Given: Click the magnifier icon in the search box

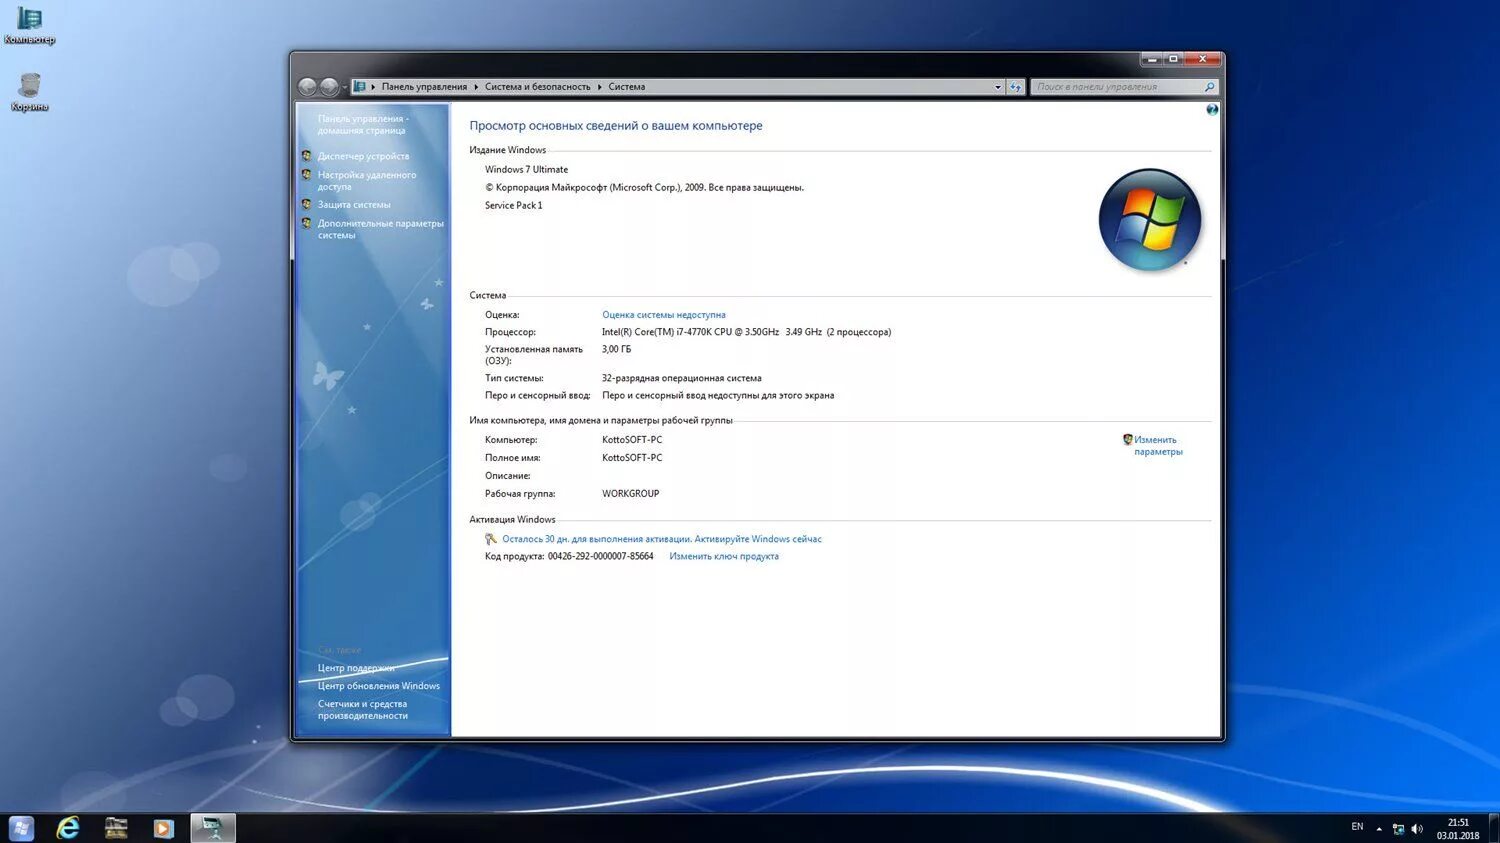Looking at the screenshot, I should coord(1209,87).
